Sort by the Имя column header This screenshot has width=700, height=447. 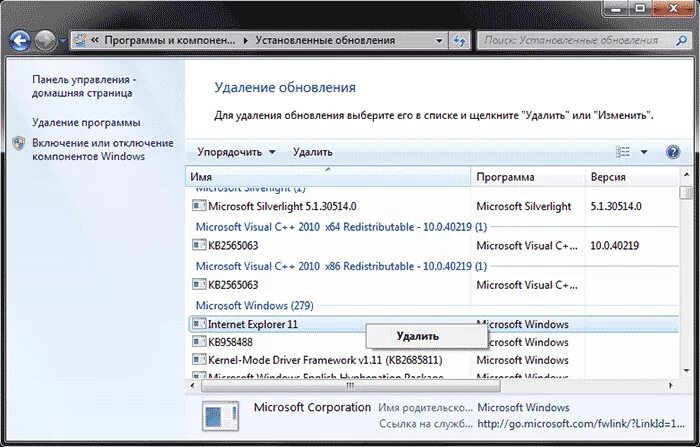pos(328,177)
